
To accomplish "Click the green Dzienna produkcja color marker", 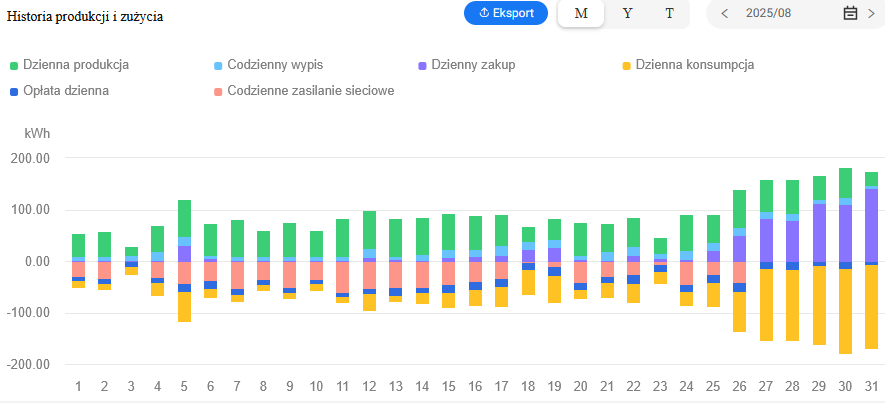I will tap(14, 66).
